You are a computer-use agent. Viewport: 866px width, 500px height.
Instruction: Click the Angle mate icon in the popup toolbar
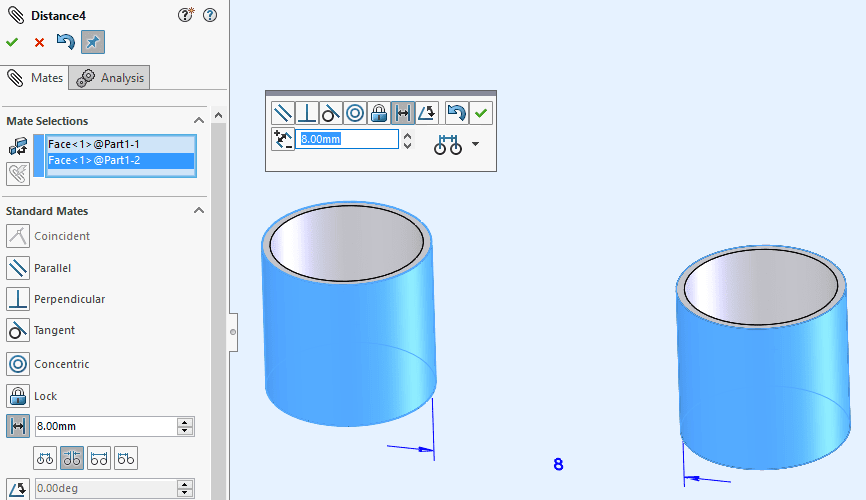pos(427,113)
